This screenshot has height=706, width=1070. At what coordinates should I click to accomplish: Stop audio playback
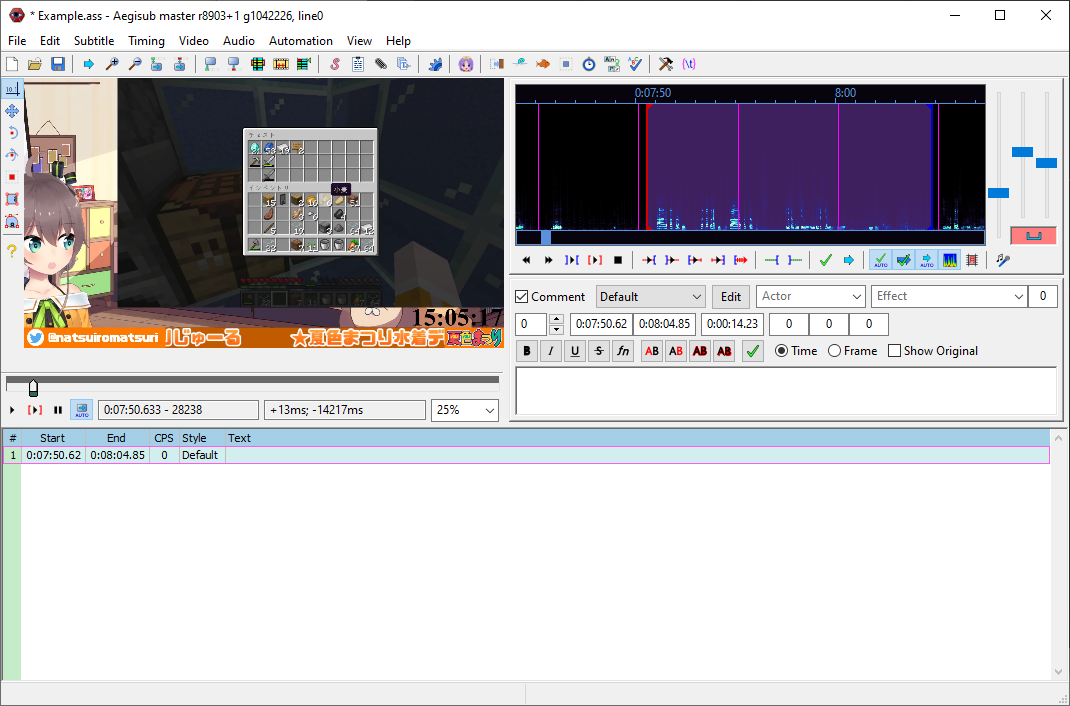click(x=618, y=260)
